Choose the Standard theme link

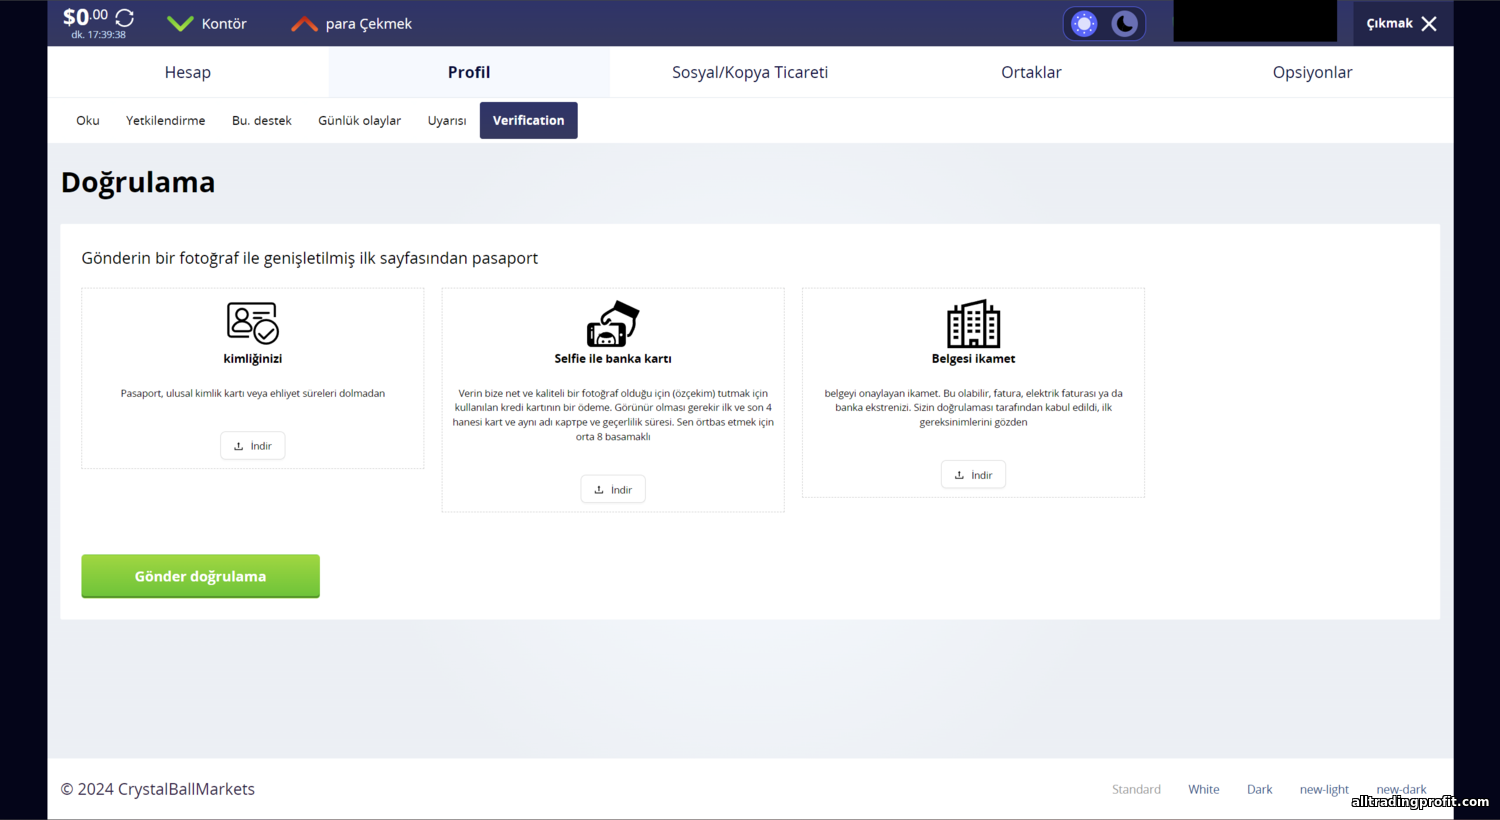1136,789
